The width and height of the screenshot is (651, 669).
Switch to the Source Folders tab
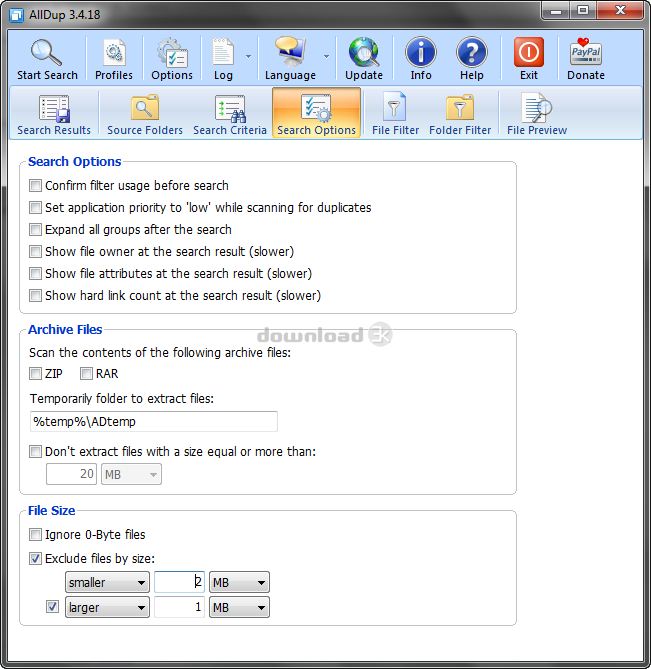145,113
